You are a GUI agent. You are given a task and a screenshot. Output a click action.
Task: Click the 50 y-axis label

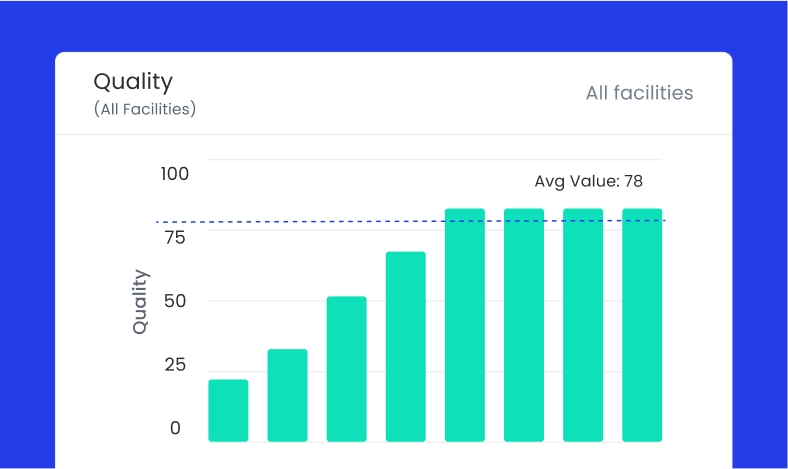(x=174, y=301)
